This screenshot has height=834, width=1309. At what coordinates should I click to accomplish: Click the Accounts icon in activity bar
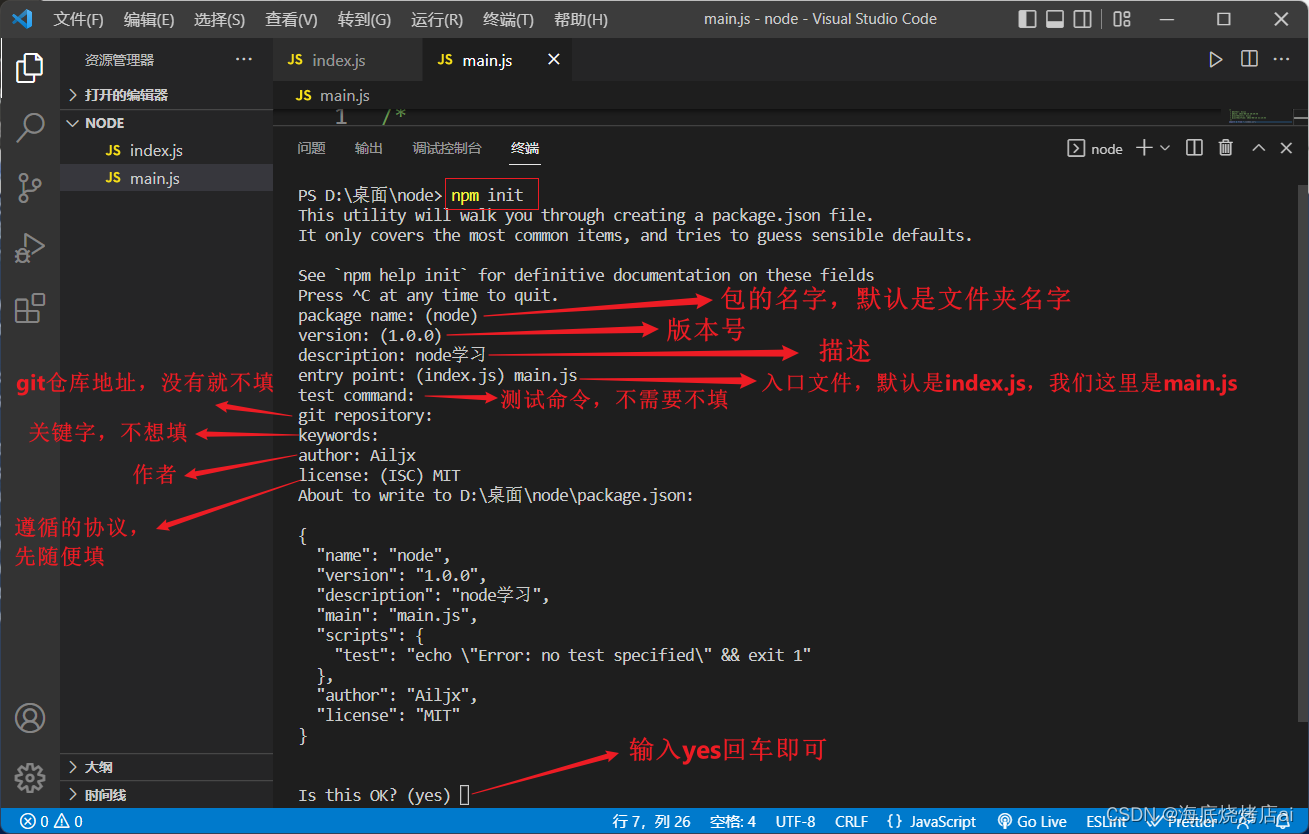30,718
